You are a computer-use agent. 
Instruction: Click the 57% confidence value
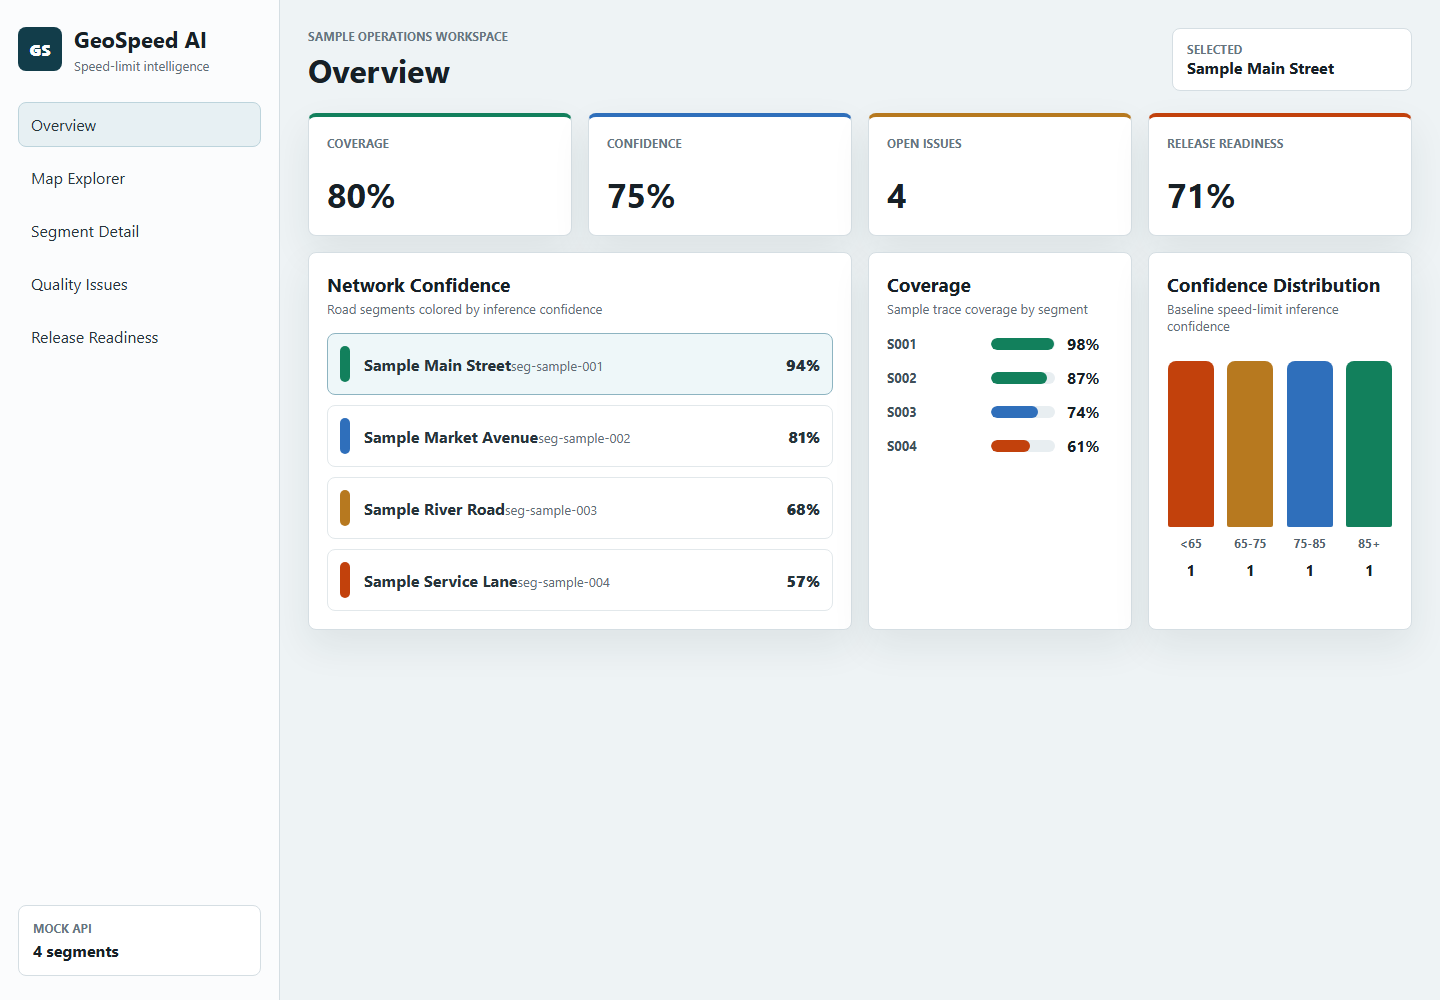coord(803,581)
